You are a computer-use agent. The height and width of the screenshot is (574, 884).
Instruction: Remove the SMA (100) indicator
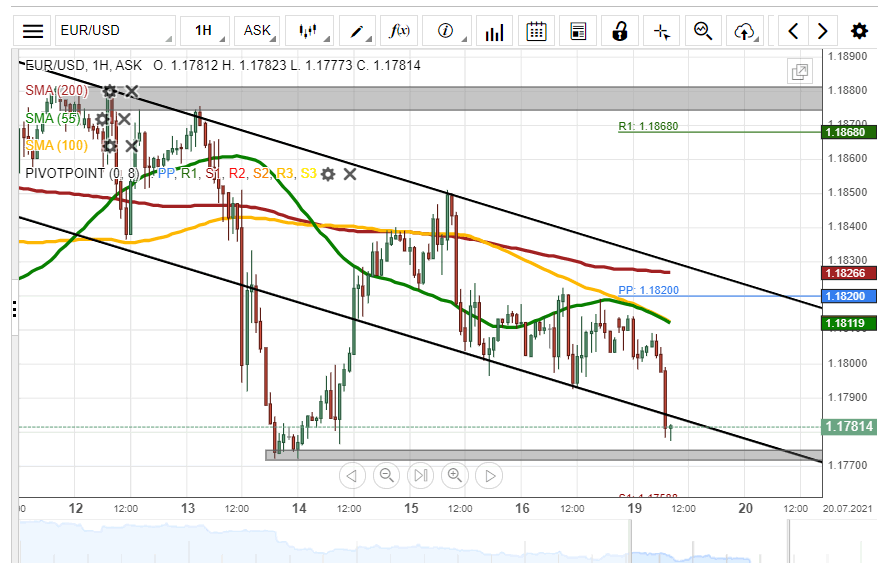pyautogui.click(x=131, y=146)
